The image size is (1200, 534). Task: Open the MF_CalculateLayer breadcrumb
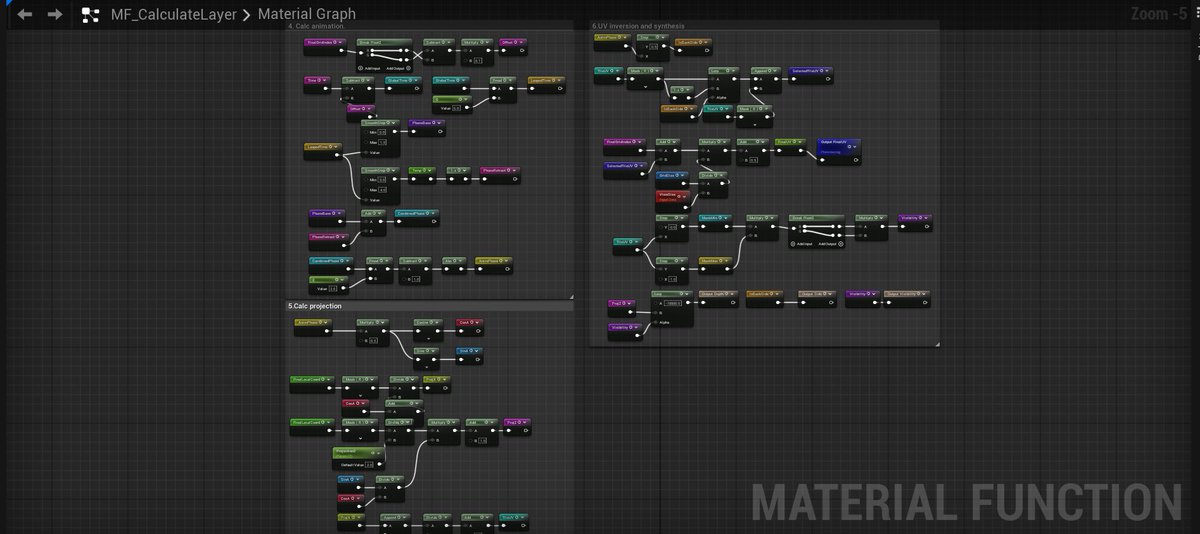click(172, 15)
